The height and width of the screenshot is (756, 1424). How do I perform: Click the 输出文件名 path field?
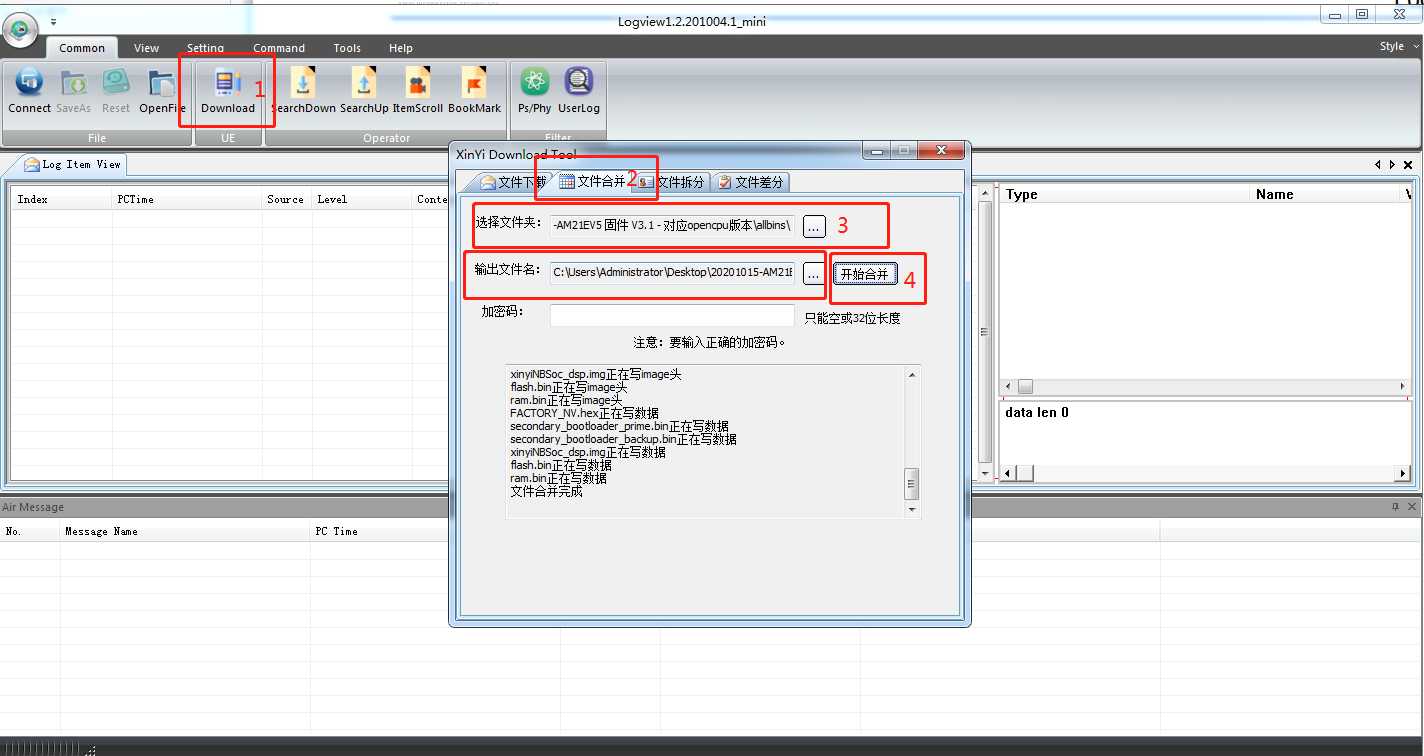tap(672, 274)
